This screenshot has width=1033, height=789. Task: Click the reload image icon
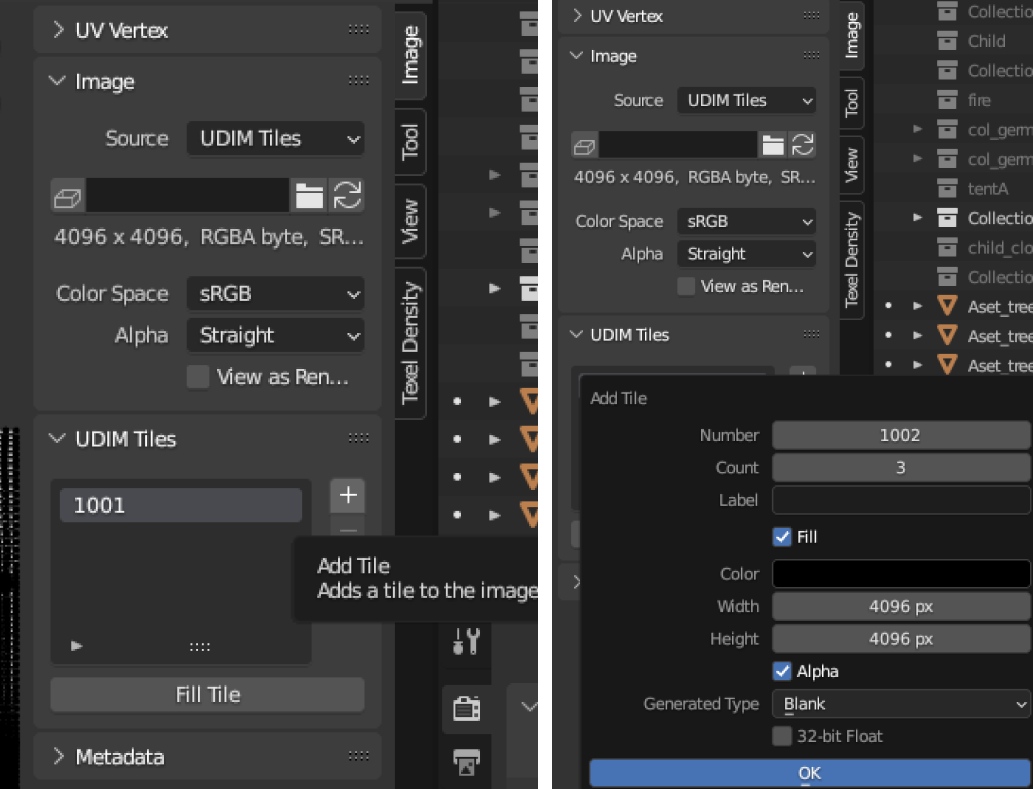point(347,196)
